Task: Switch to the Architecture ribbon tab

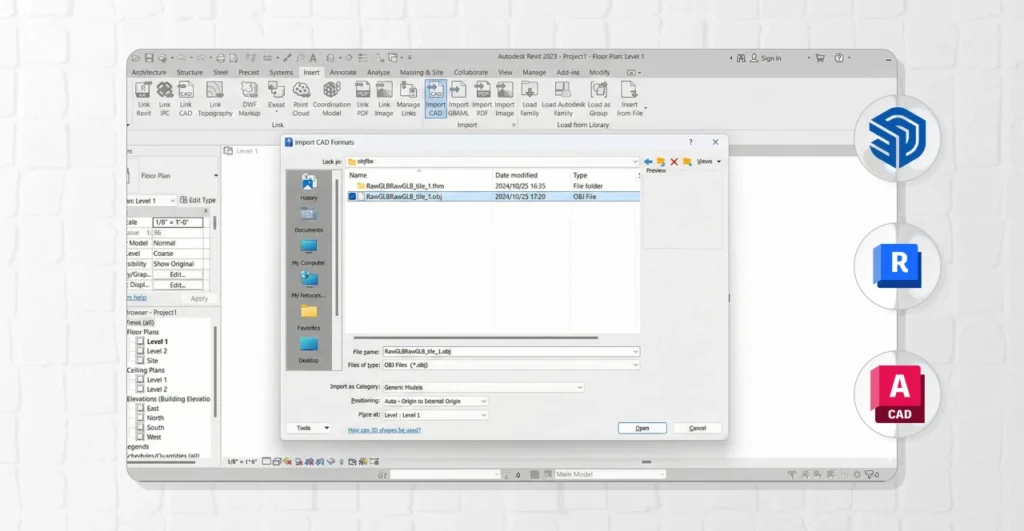Action: point(149,72)
